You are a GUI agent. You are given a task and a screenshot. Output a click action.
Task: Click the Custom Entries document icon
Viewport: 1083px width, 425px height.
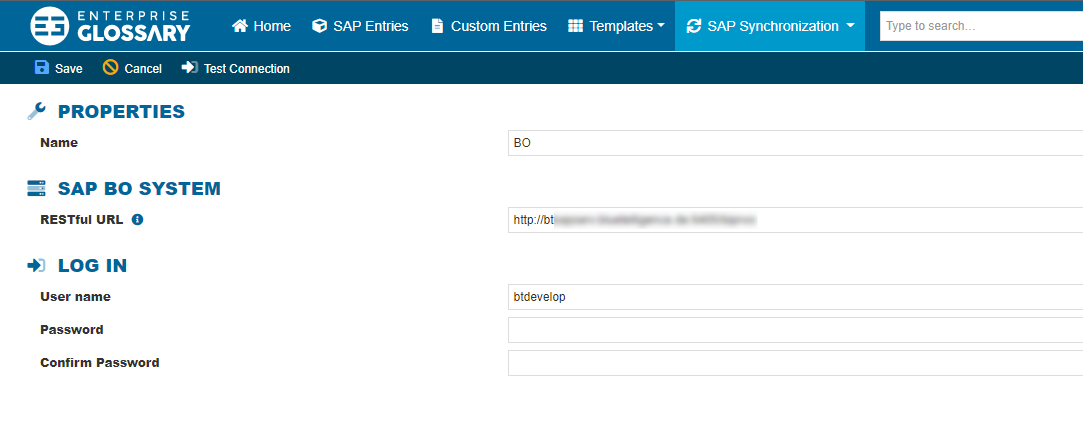pyautogui.click(x=437, y=26)
